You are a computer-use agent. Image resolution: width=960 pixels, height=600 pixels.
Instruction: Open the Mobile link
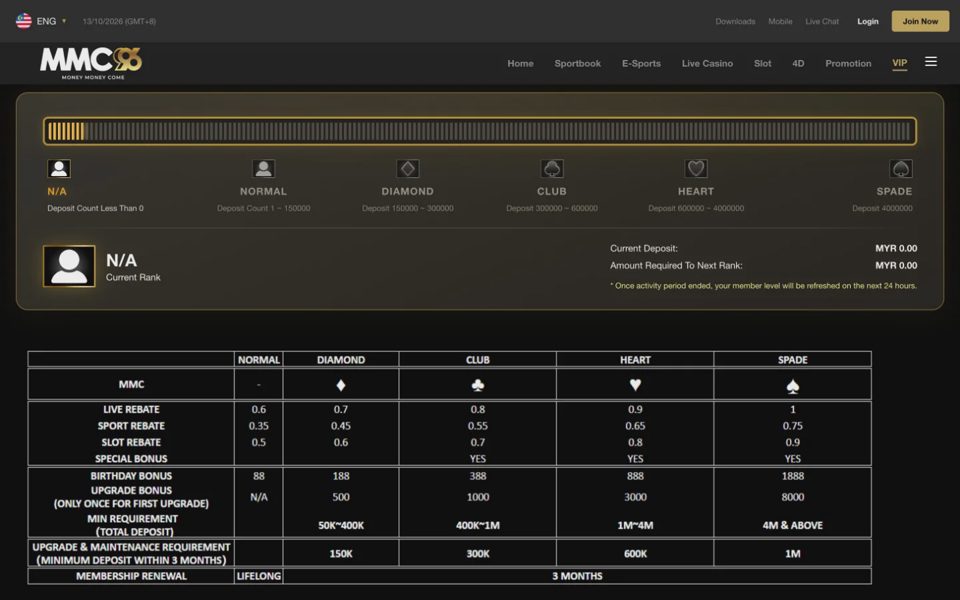(x=780, y=21)
